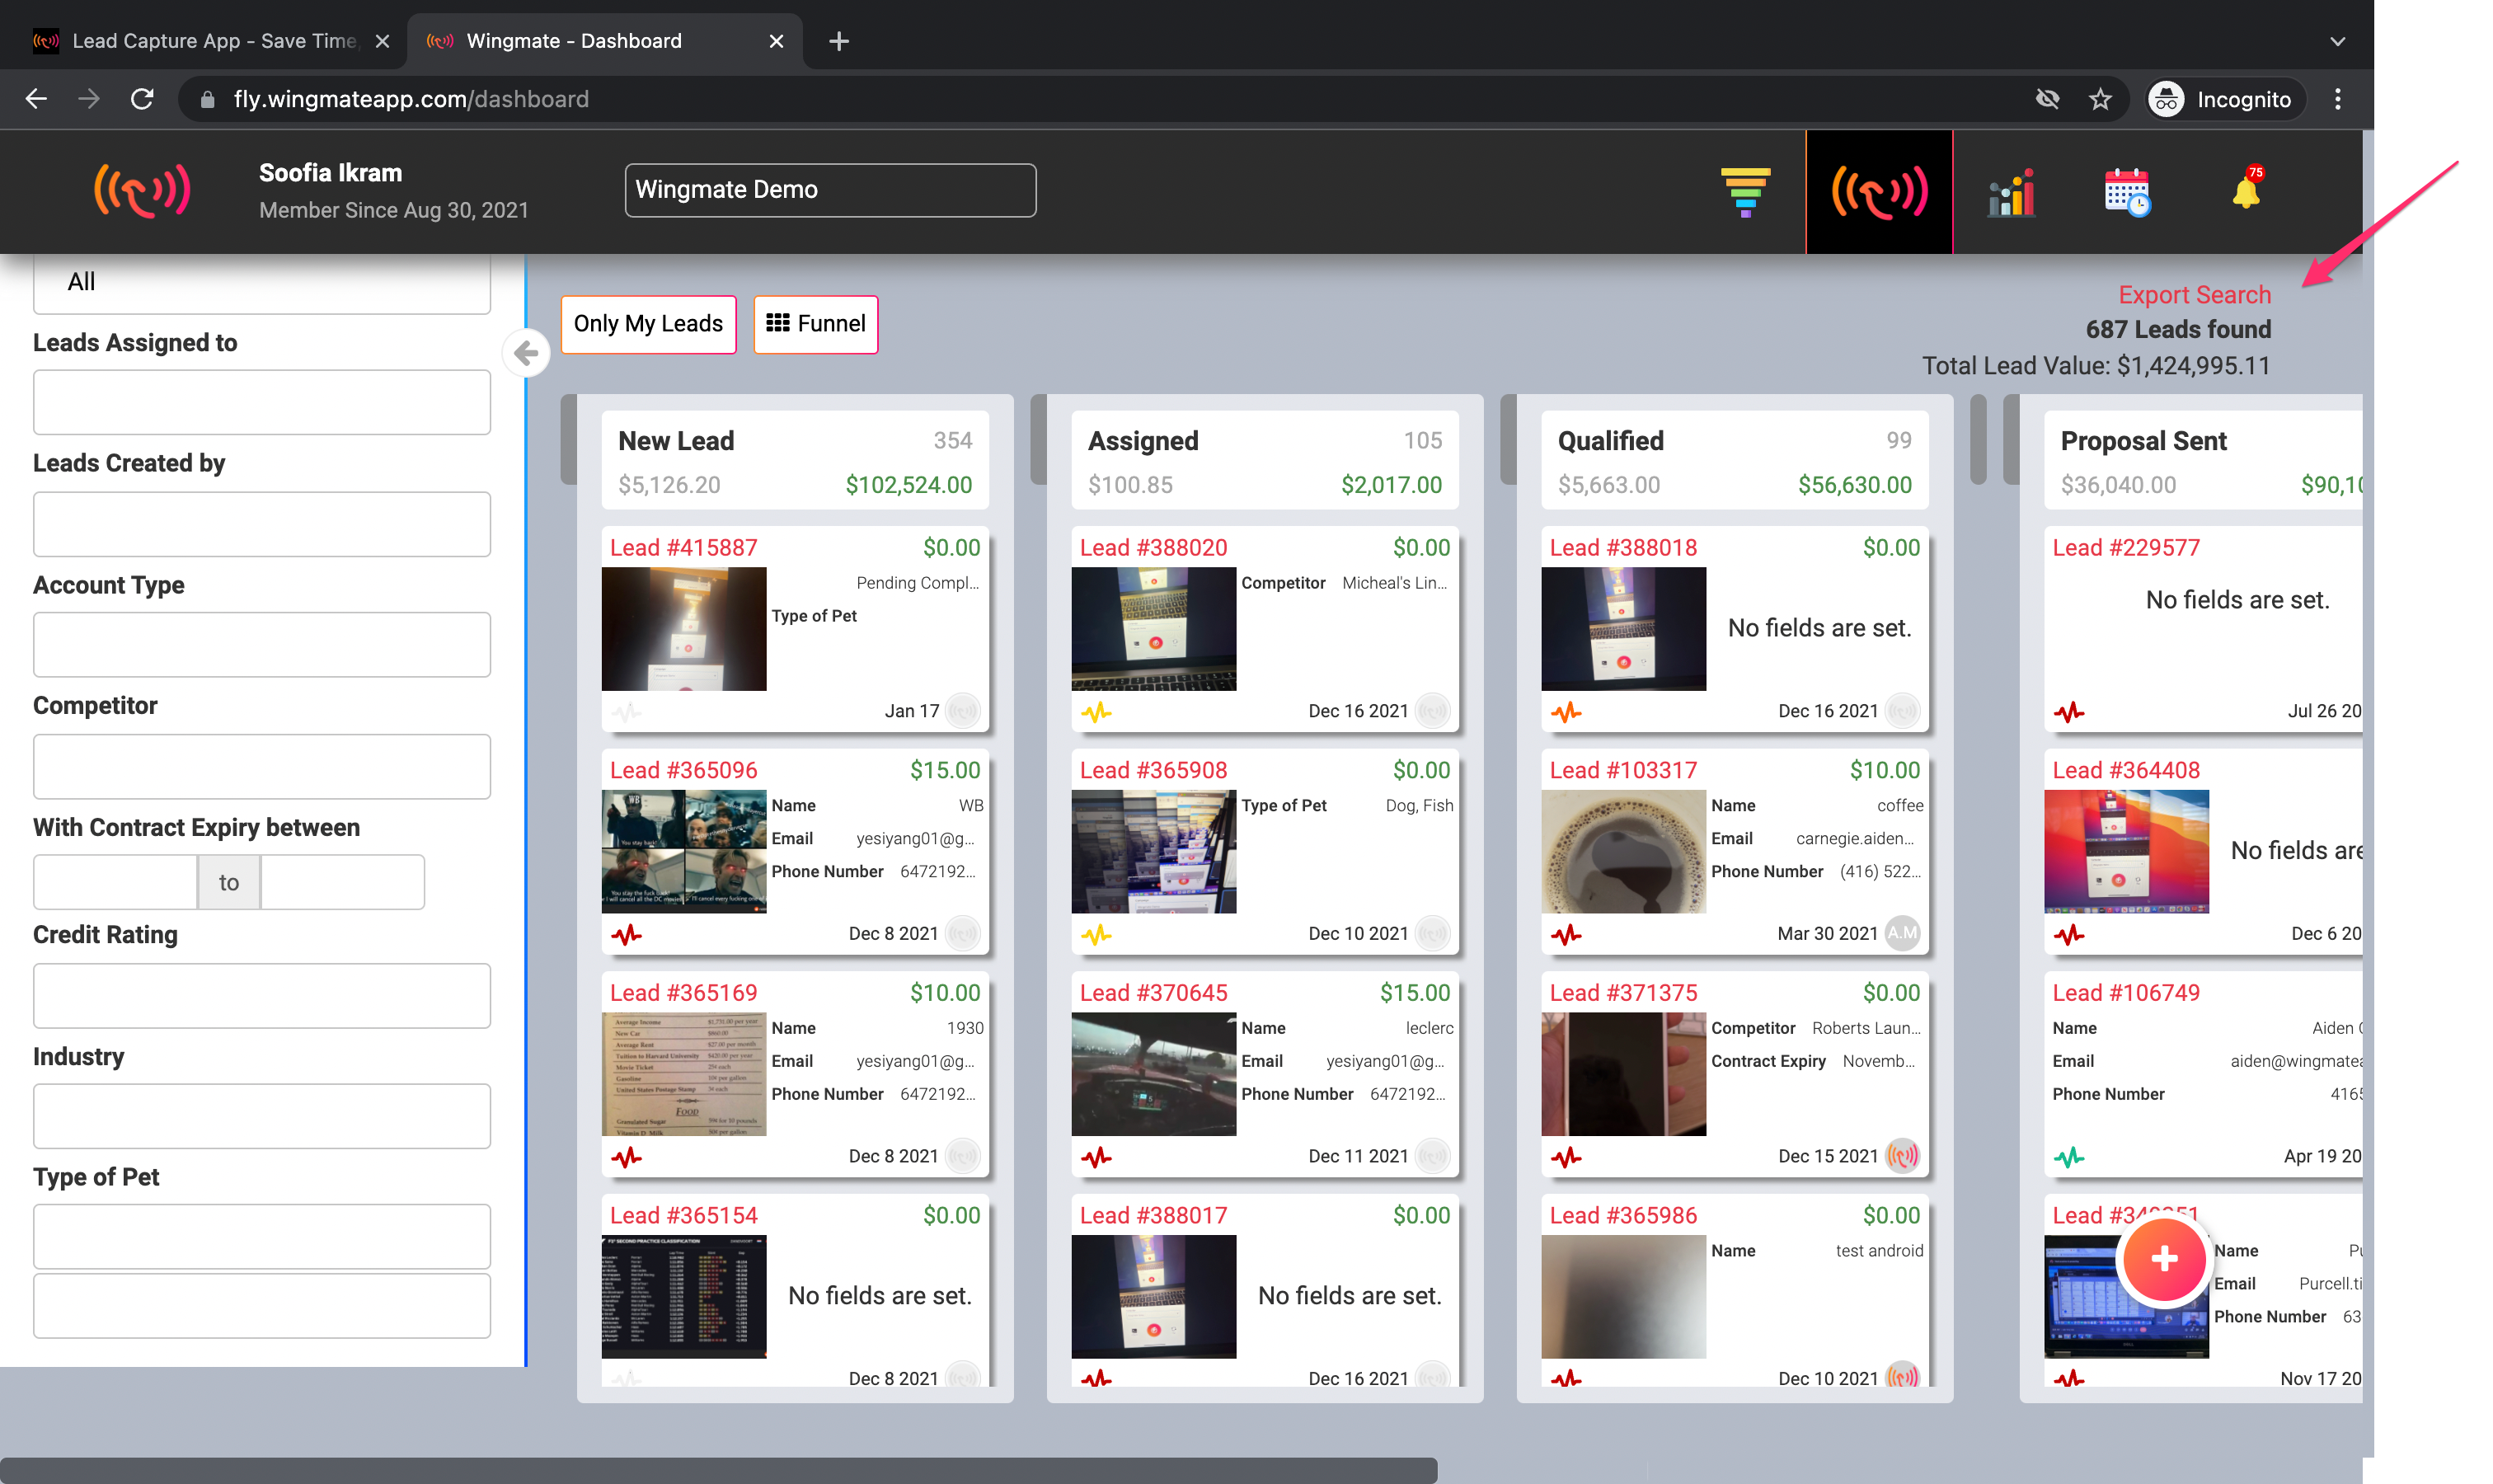Open Lead #103317 link

click(x=1624, y=771)
